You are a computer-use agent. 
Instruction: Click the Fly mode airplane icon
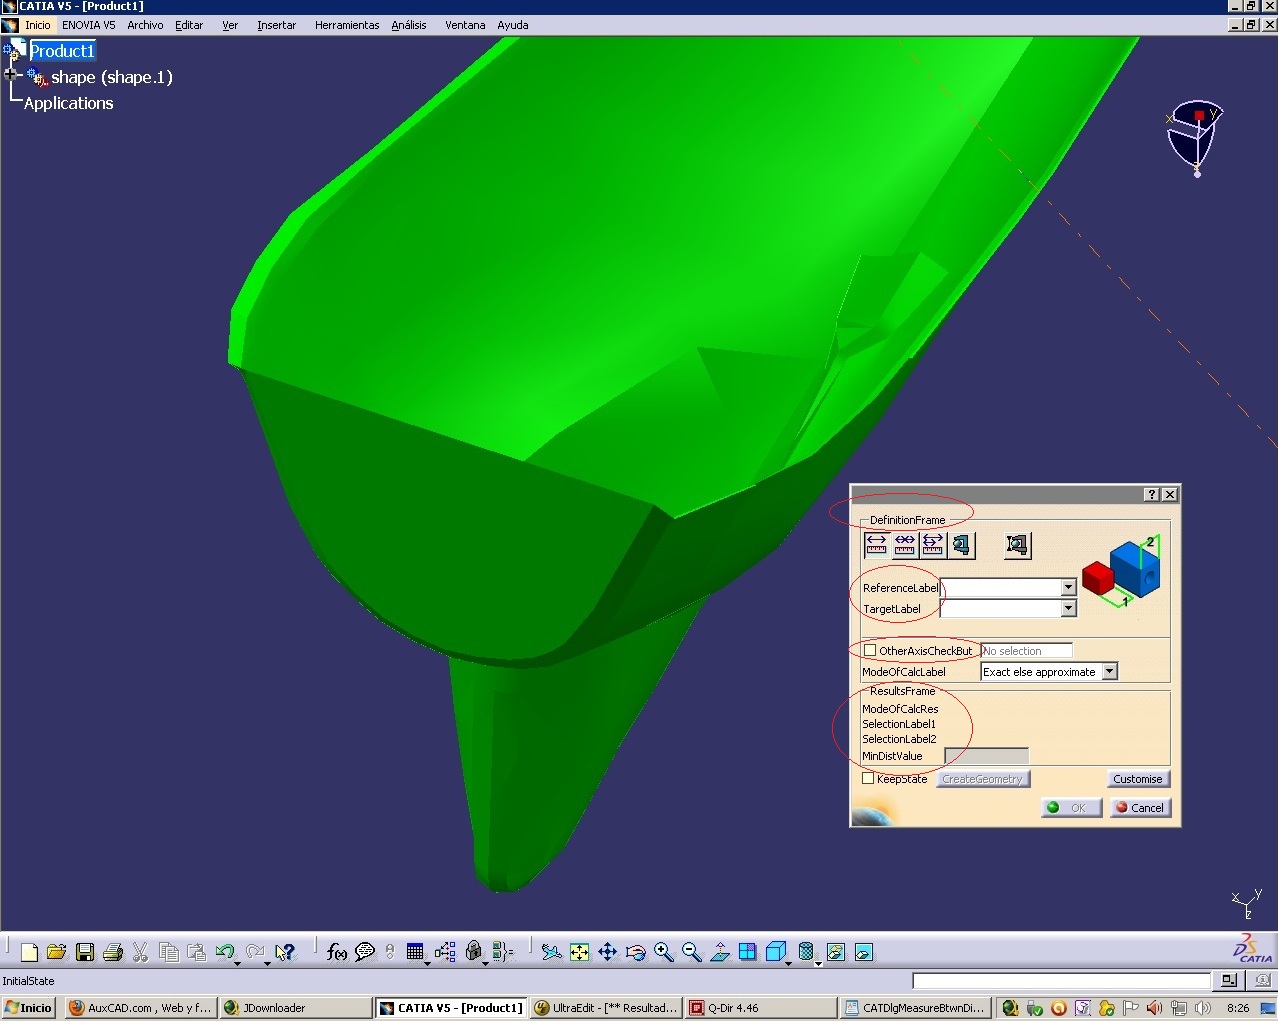(551, 952)
